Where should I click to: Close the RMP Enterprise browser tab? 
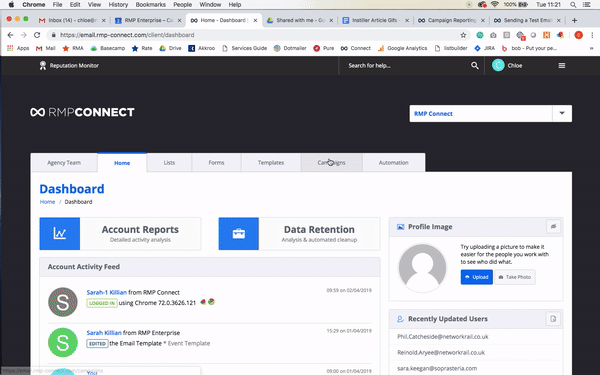pyautogui.click(x=179, y=20)
